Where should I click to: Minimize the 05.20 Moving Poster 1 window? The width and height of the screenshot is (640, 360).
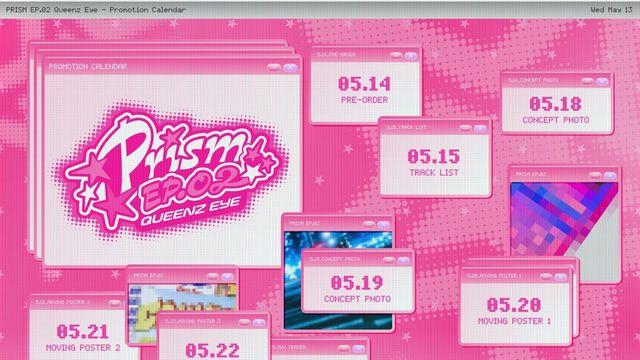point(546,277)
